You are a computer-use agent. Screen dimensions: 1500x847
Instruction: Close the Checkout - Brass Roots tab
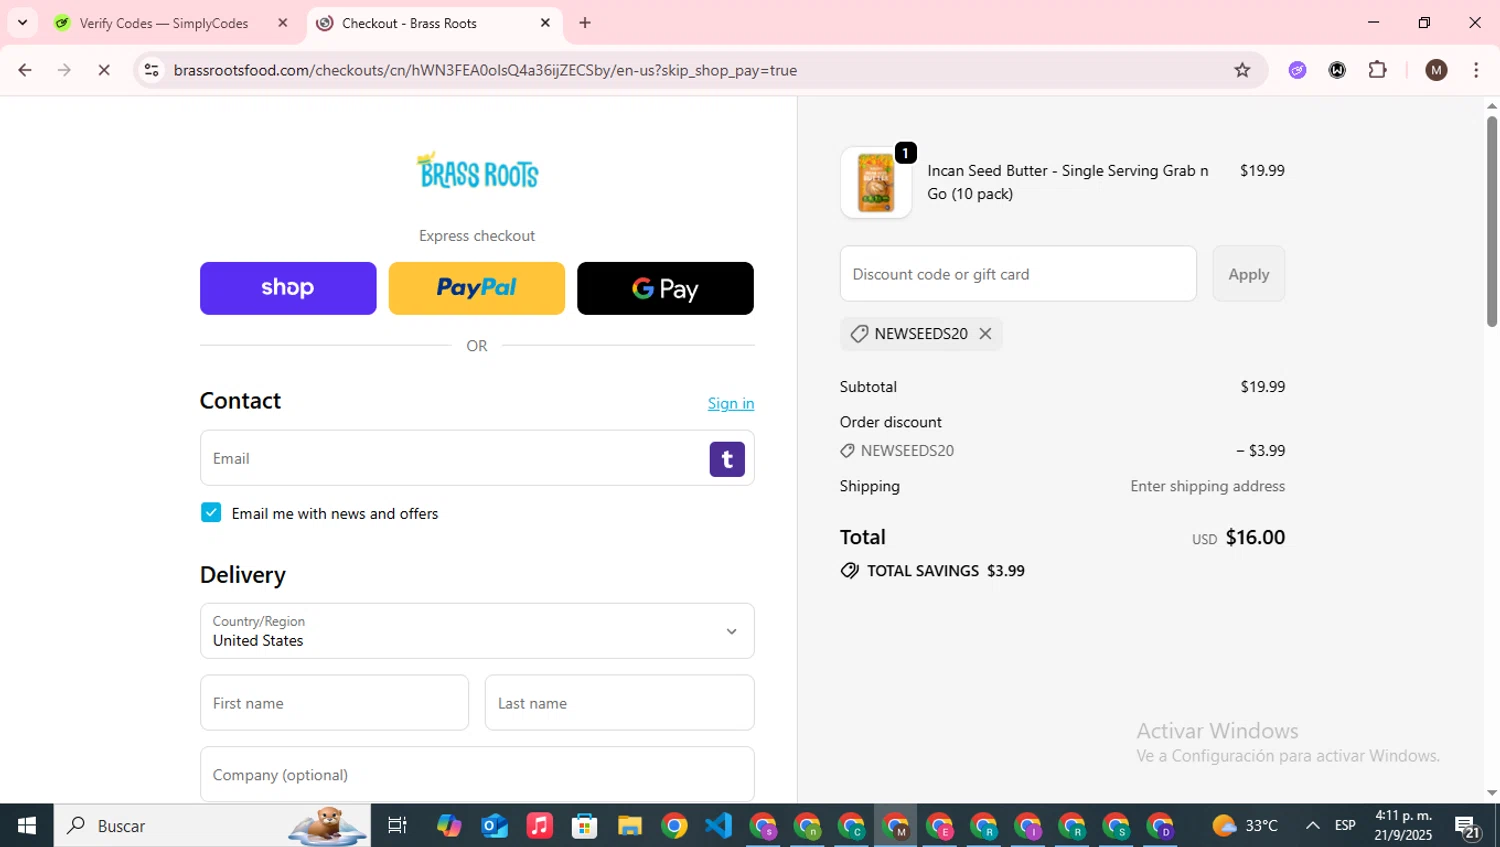point(545,23)
